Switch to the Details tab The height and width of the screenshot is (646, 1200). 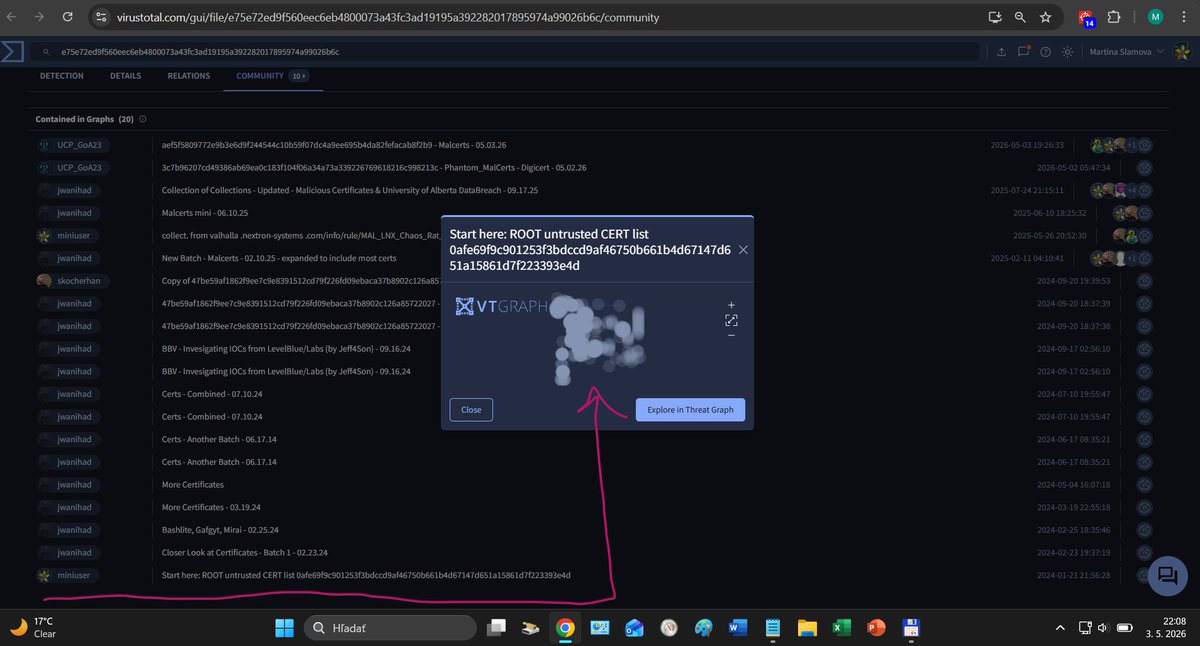125,76
